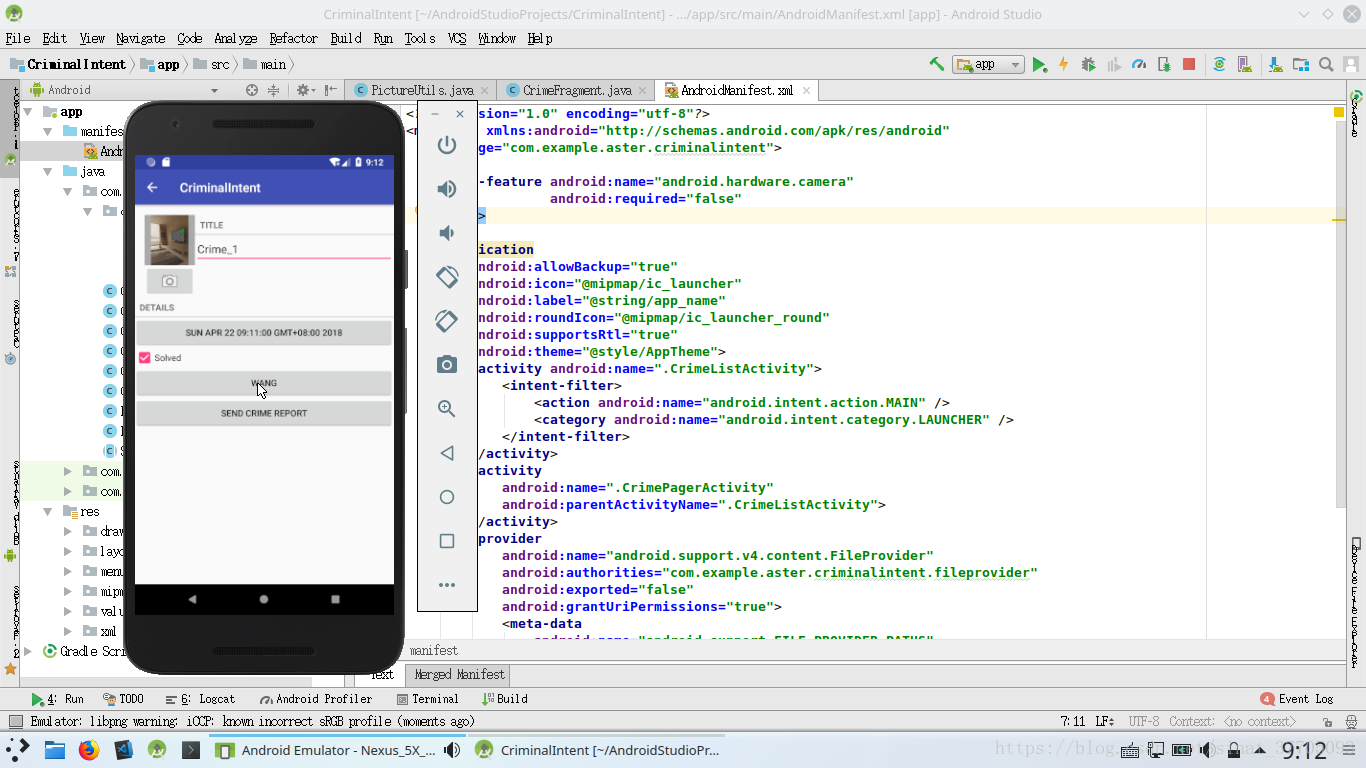Expand the xml folder arrow under res
The width and height of the screenshot is (1366, 768).
point(68,632)
